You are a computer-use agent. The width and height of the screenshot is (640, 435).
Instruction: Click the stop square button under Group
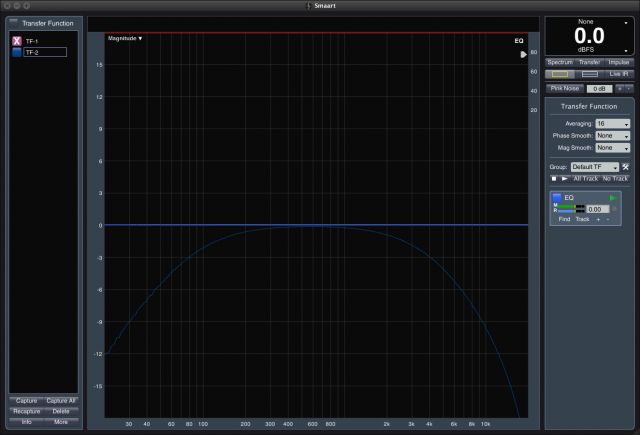pyautogui.click(x=553, y=178)
